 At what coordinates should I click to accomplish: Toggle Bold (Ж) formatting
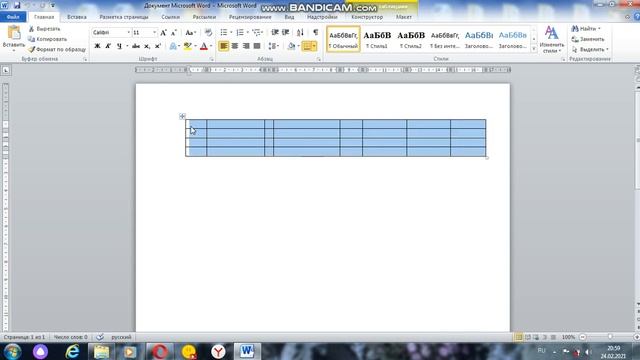click(x=97, y=46)
